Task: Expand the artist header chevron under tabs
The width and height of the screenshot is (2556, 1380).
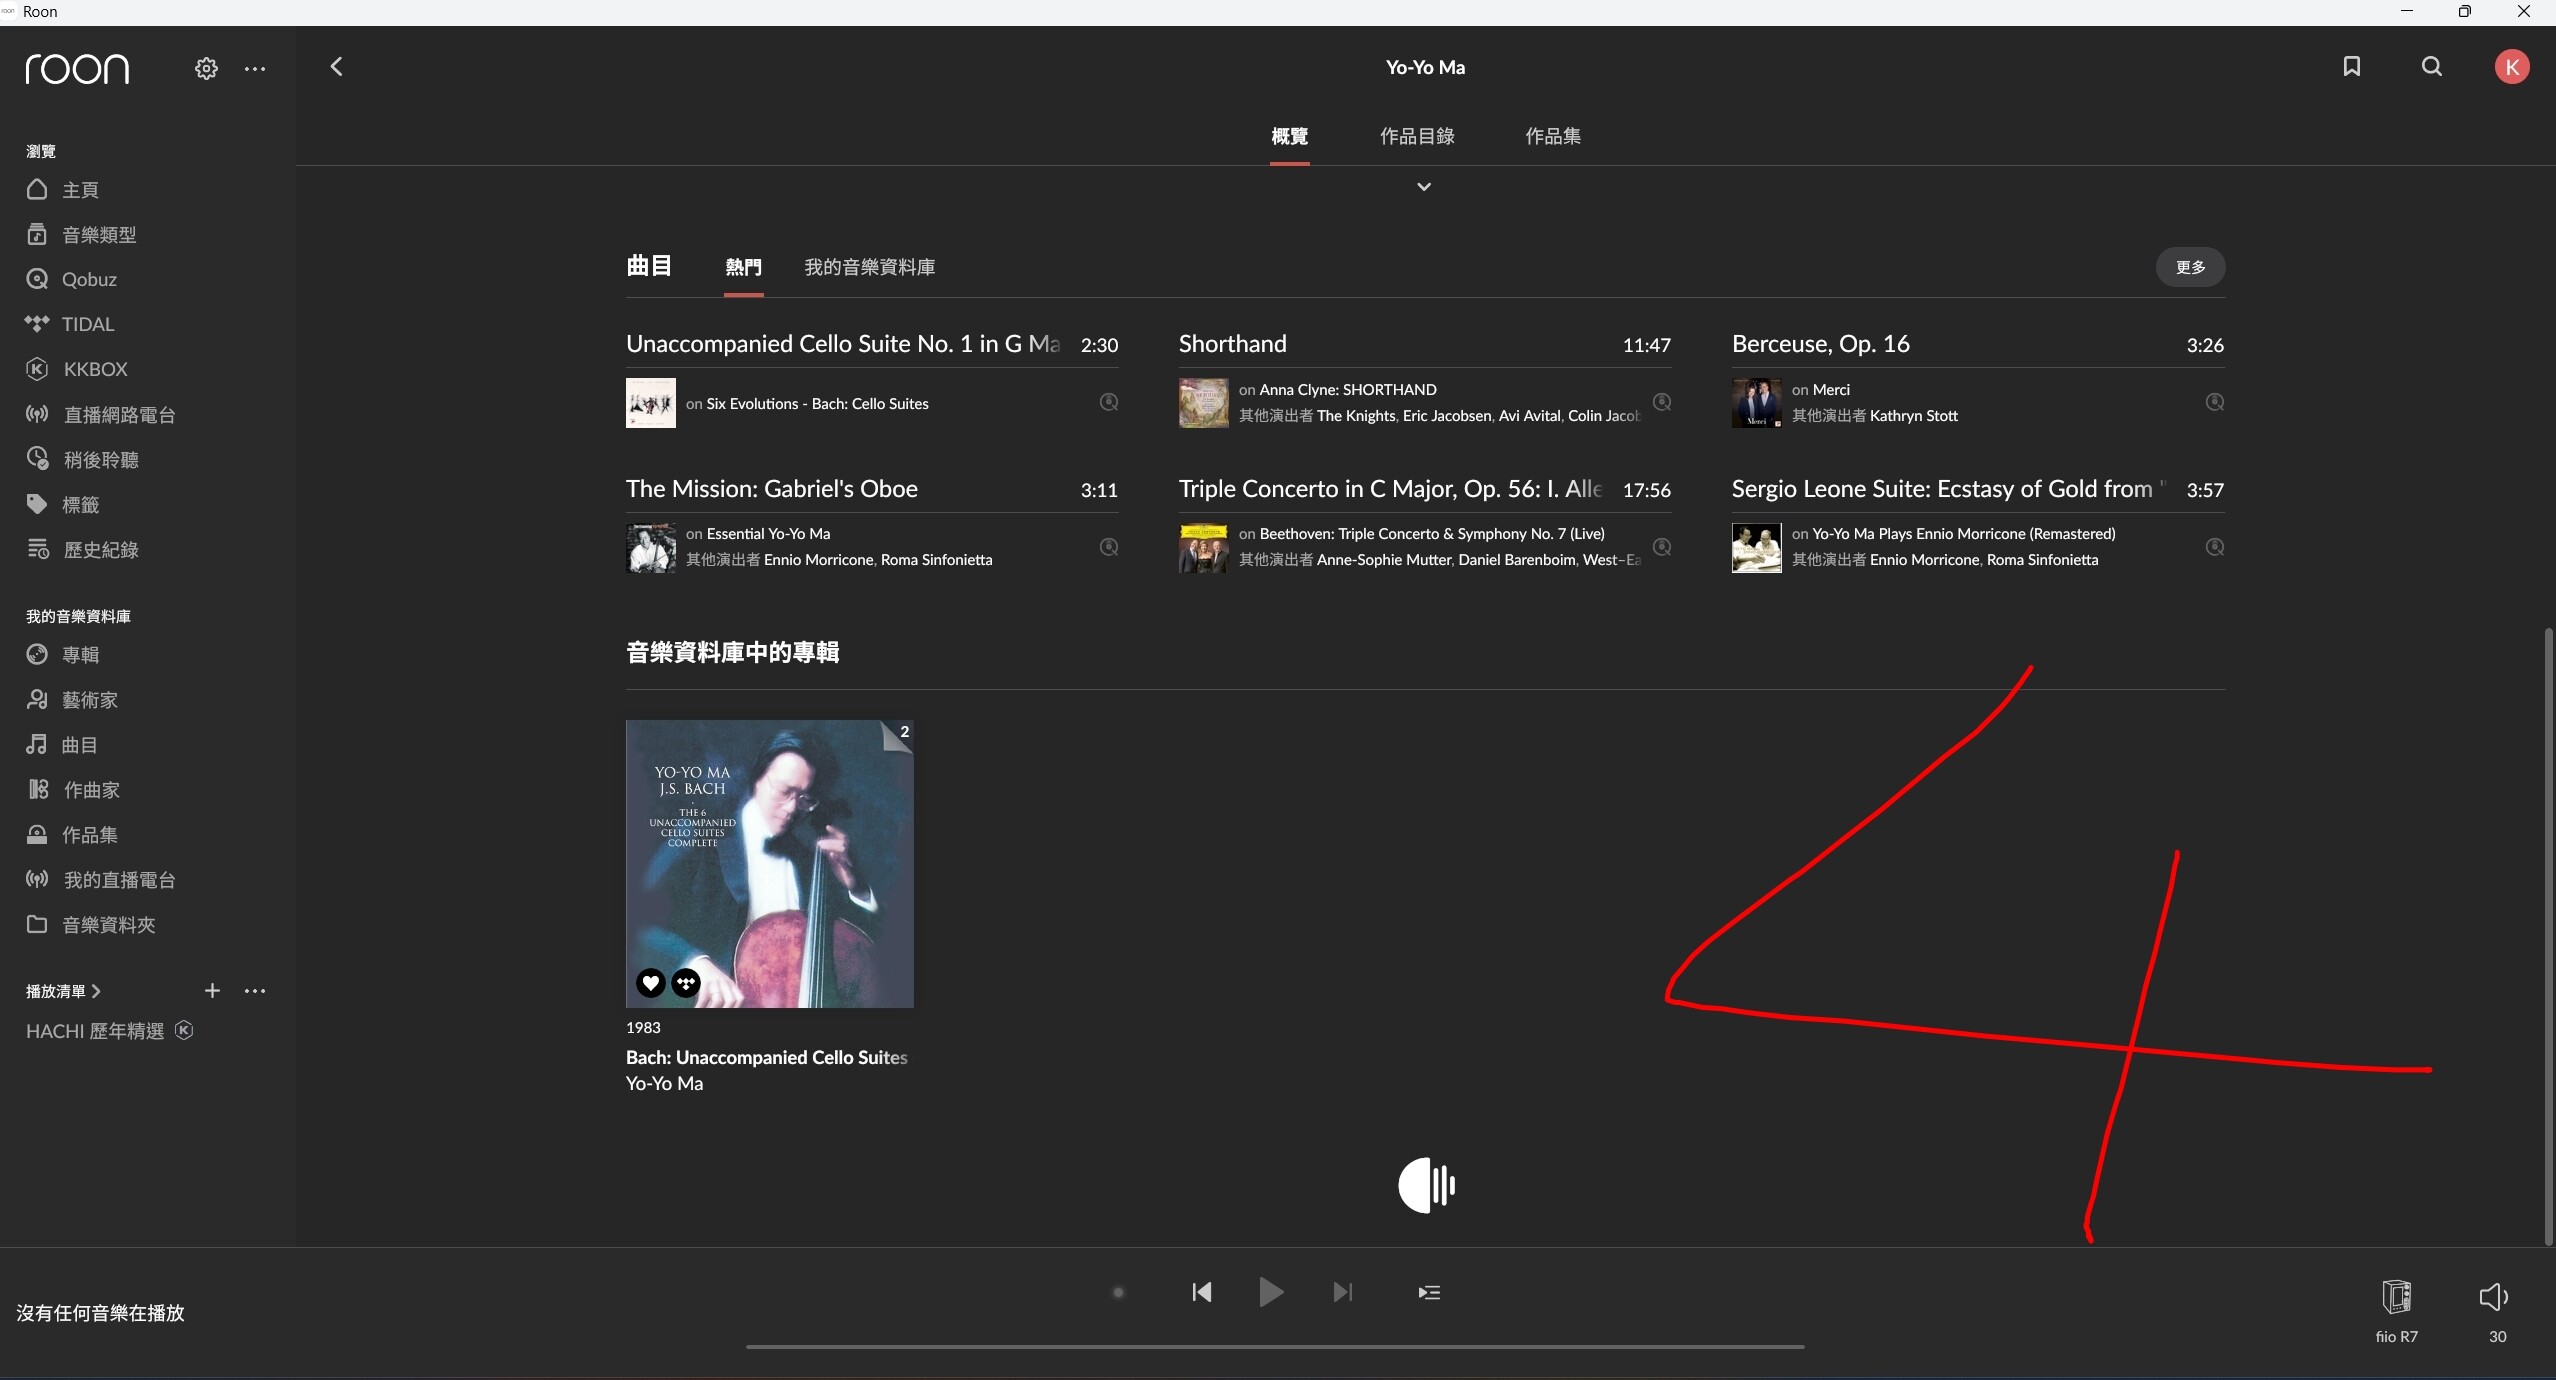Action: [1424, 187]
